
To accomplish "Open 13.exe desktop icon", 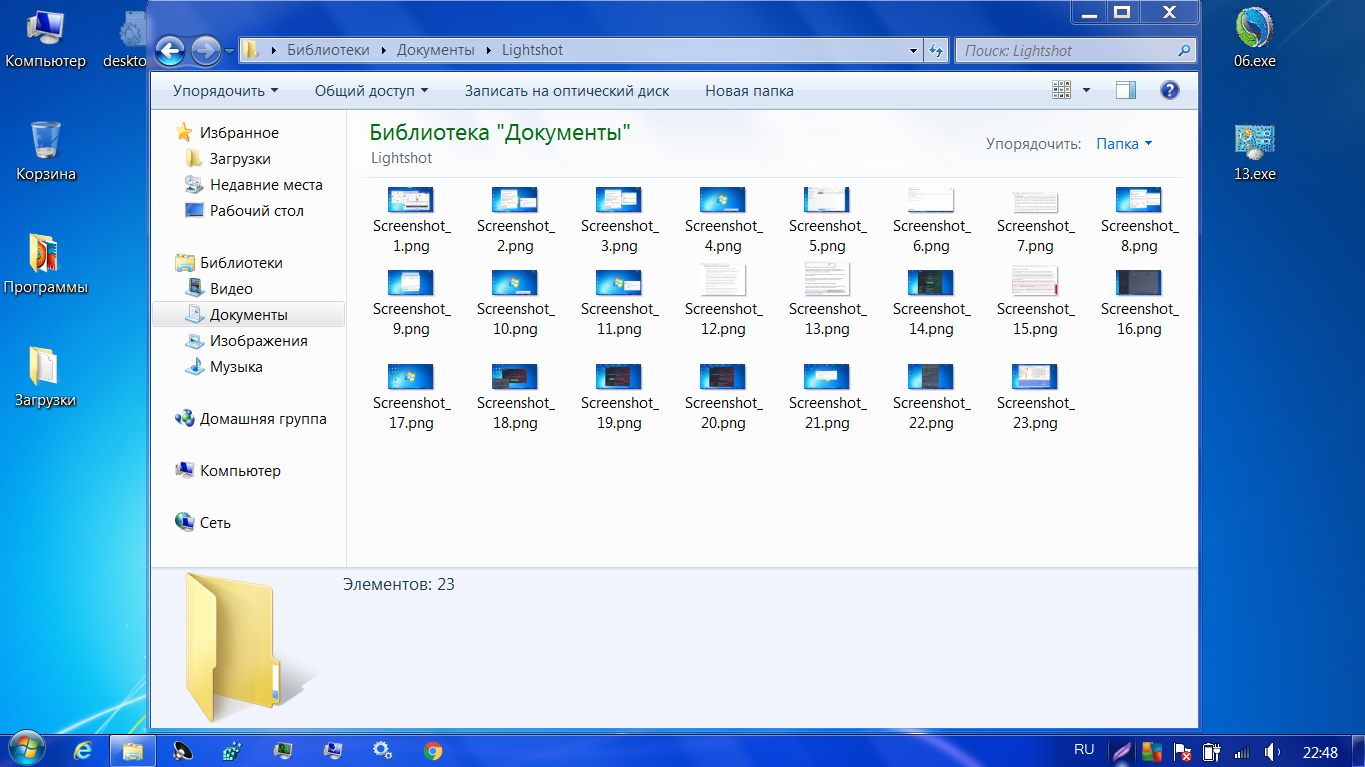I will pos(1254,152).
